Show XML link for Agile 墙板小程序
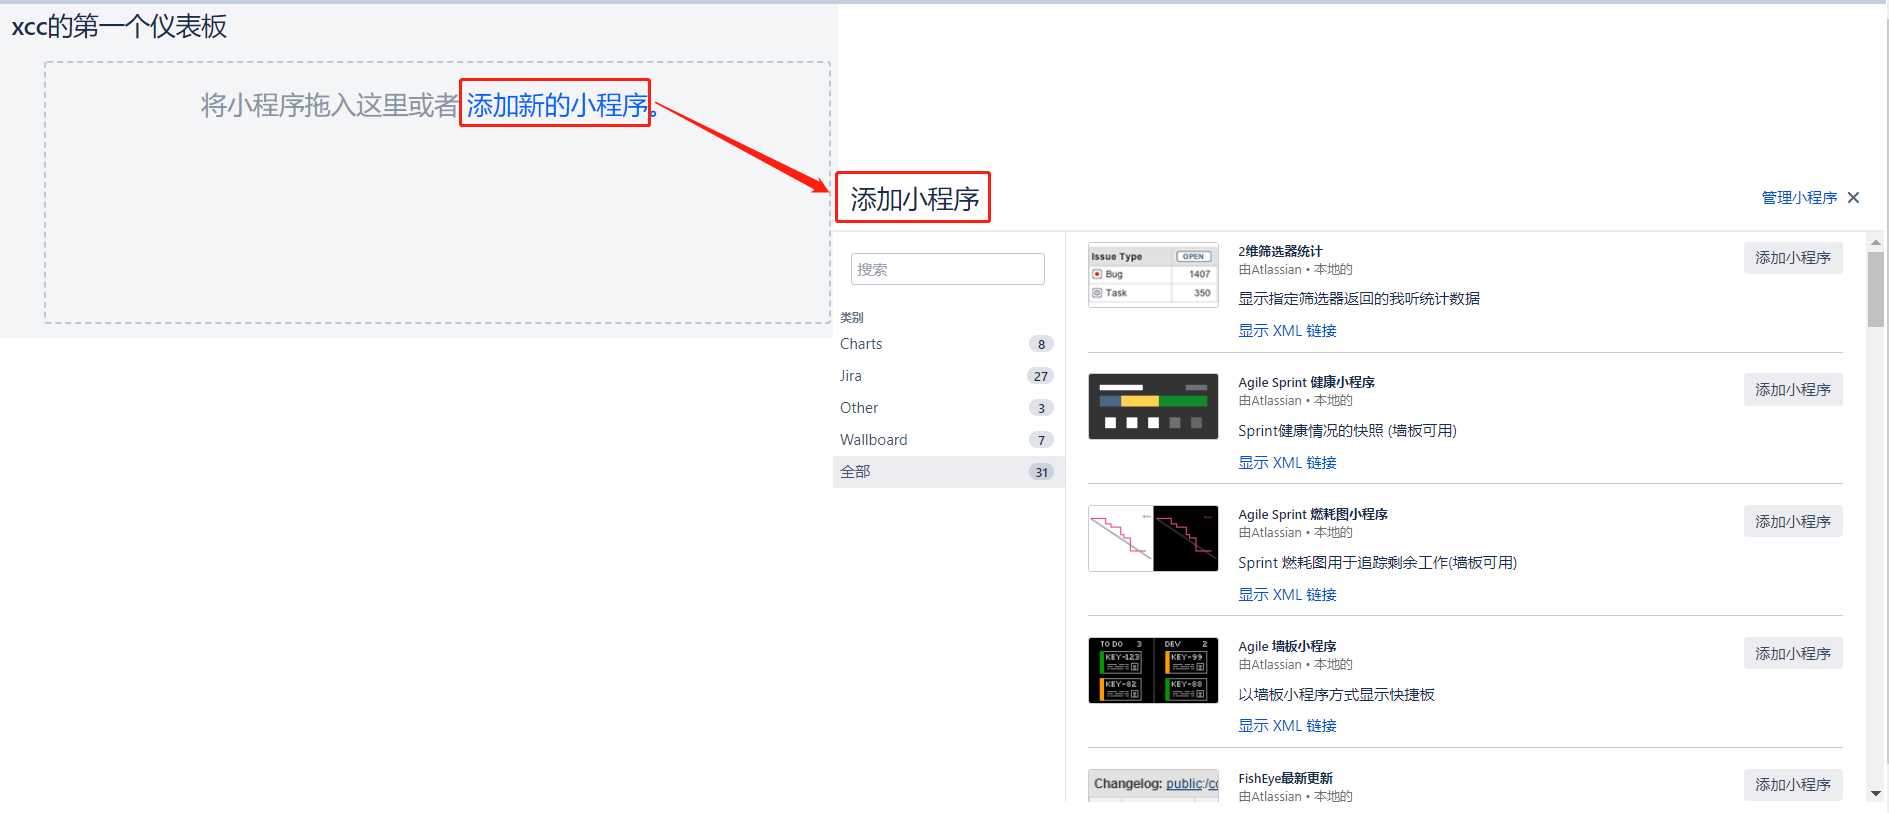Screen dimensions: 1889x813 pos(1287,726)
